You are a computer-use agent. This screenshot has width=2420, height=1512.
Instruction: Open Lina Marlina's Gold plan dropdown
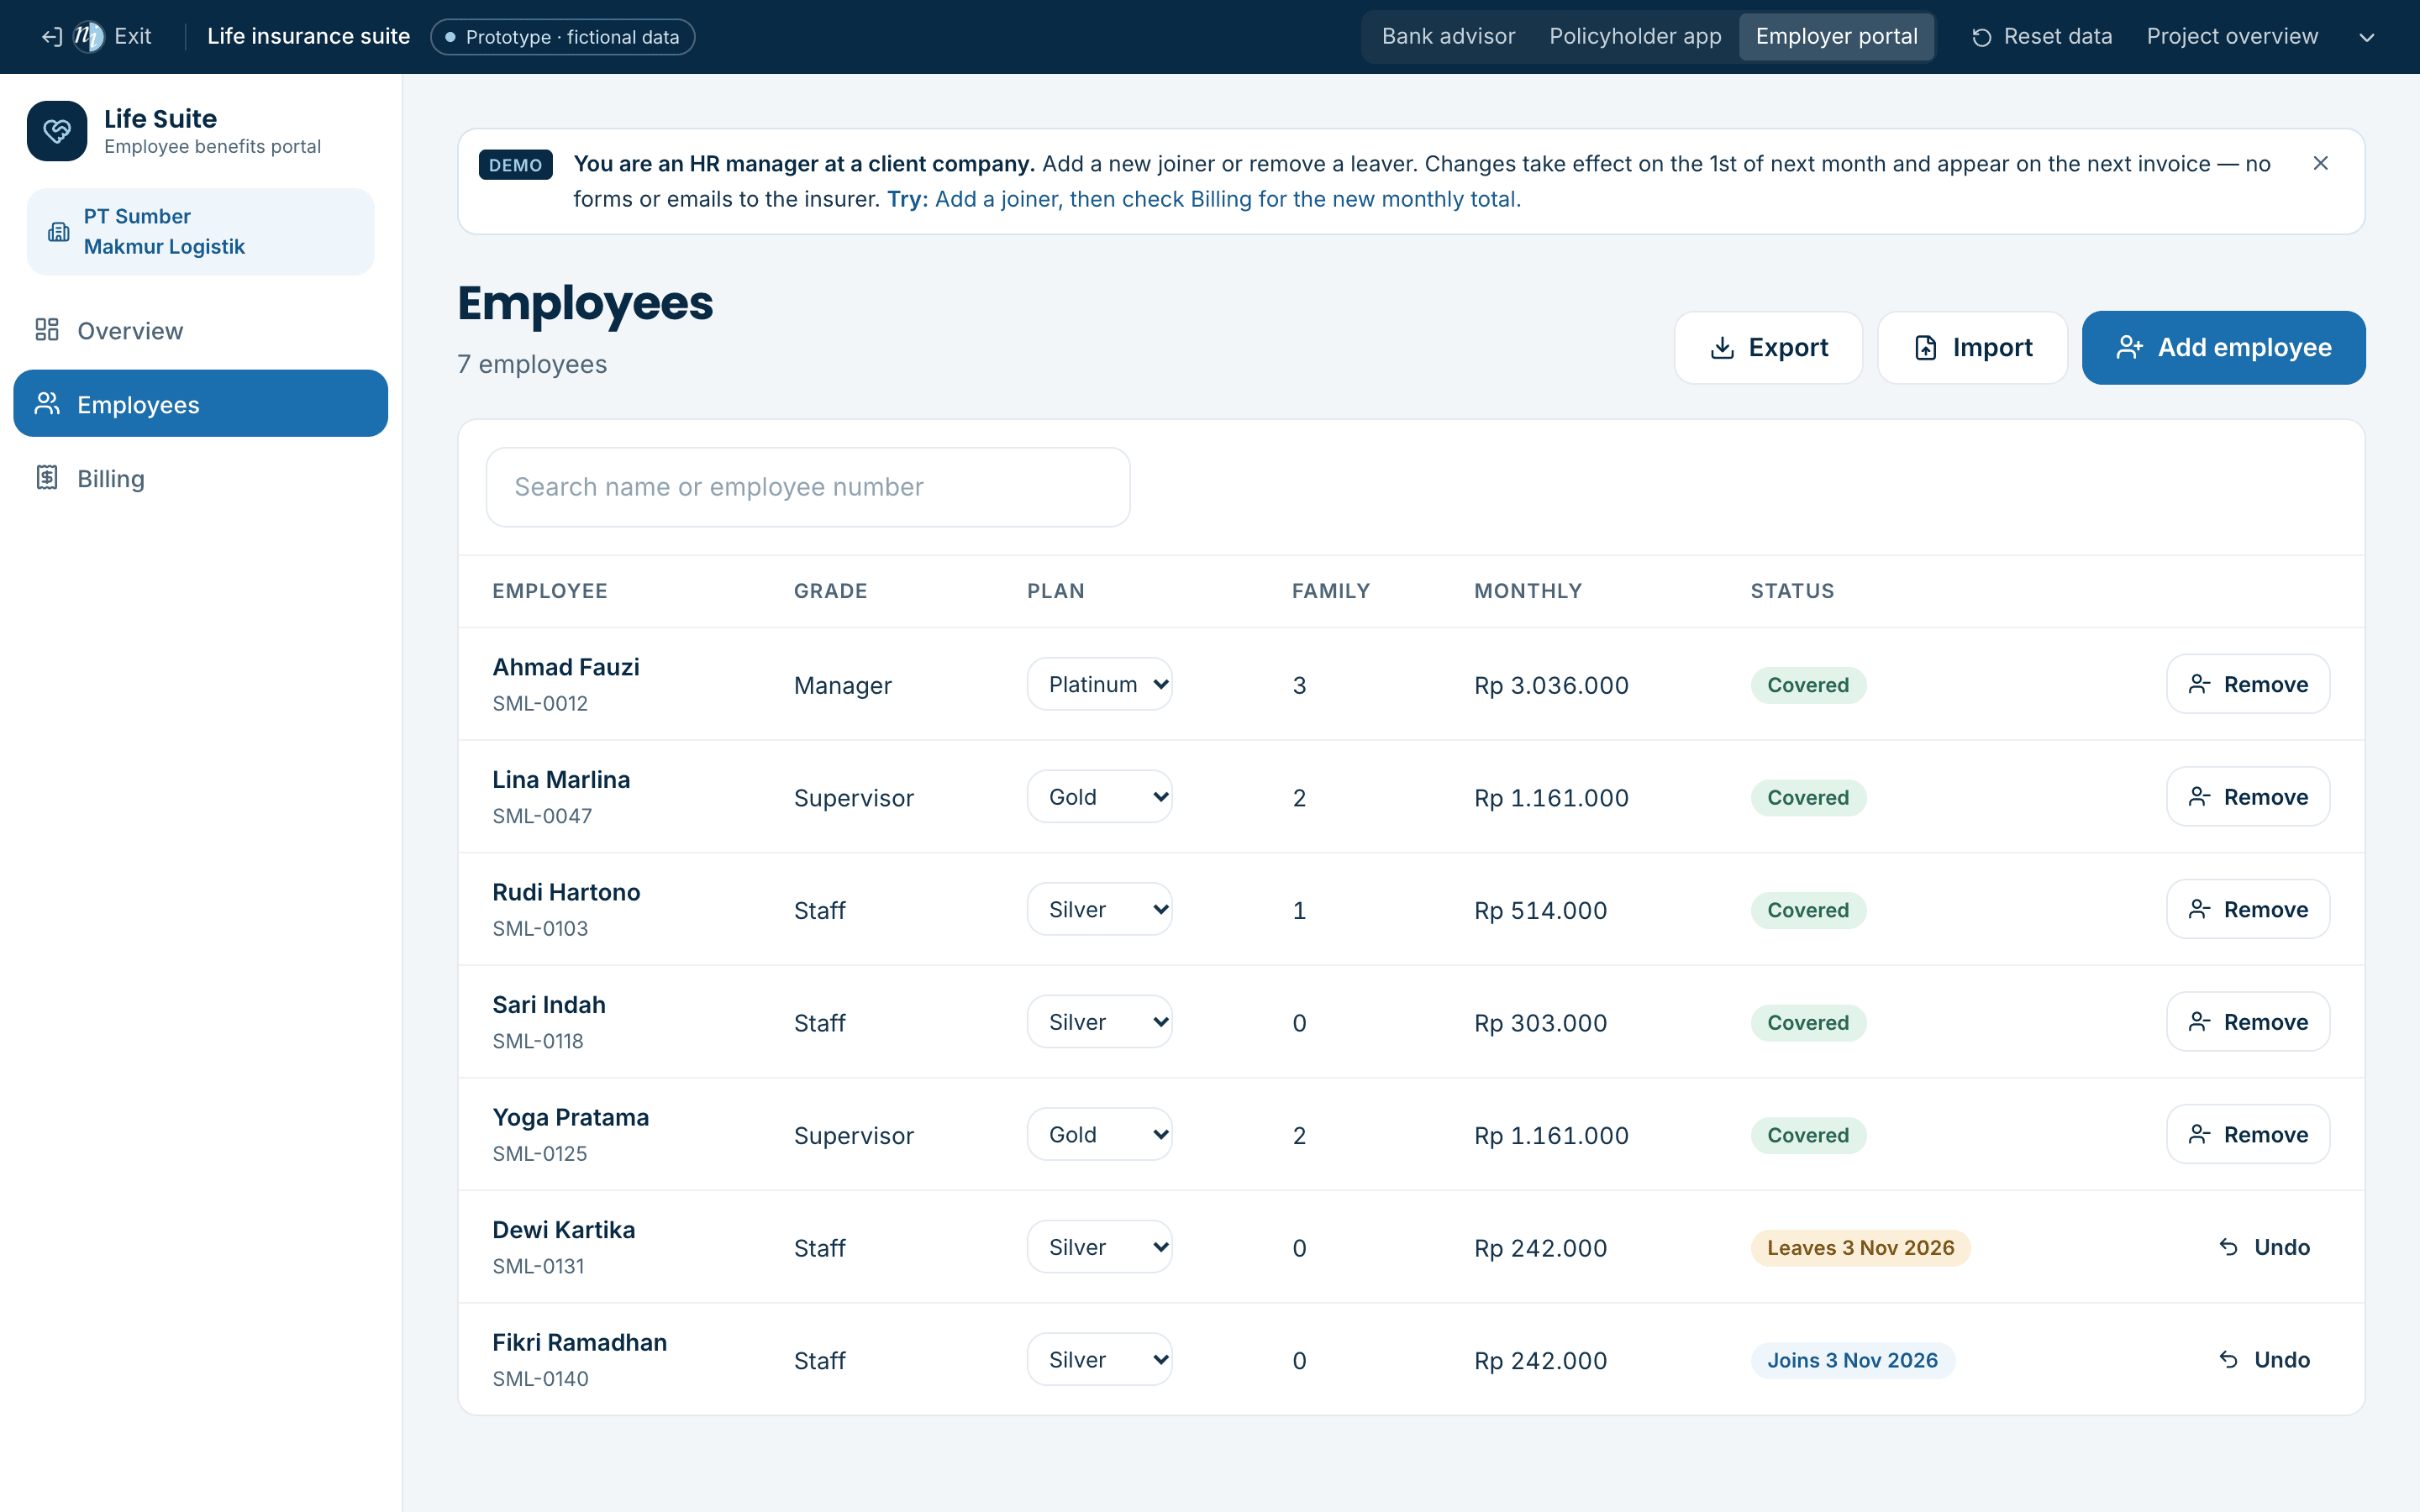[1099, 797]
